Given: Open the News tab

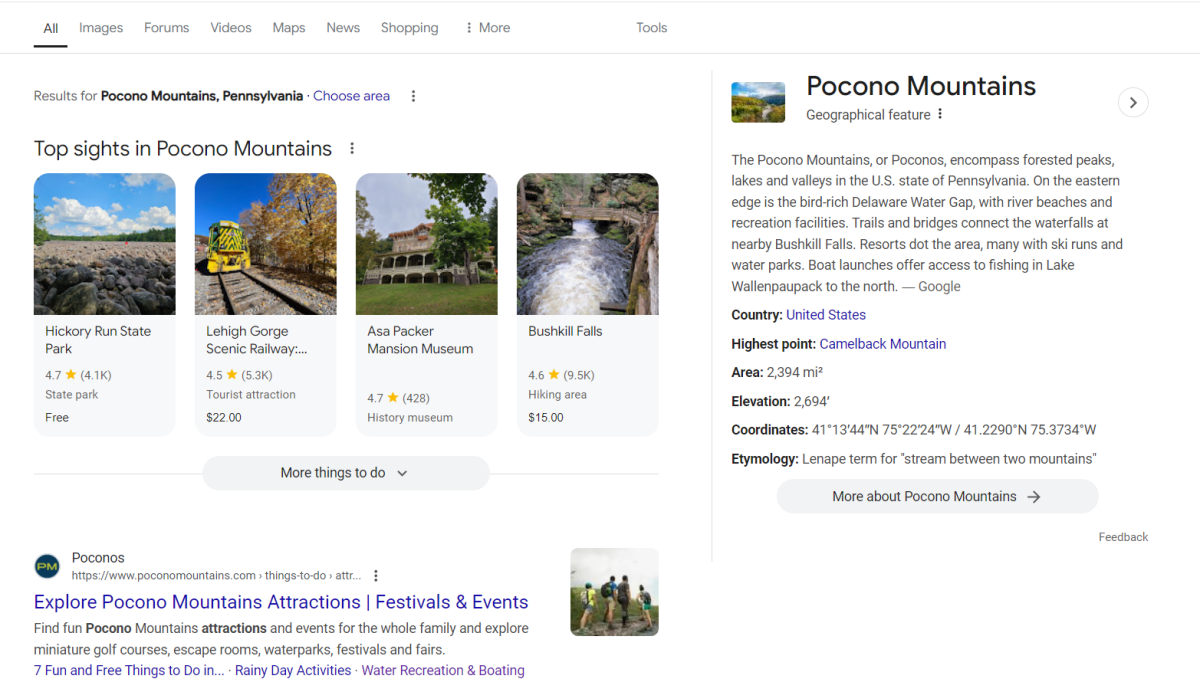Looking at the screenshot, I should tap(343, 28).
